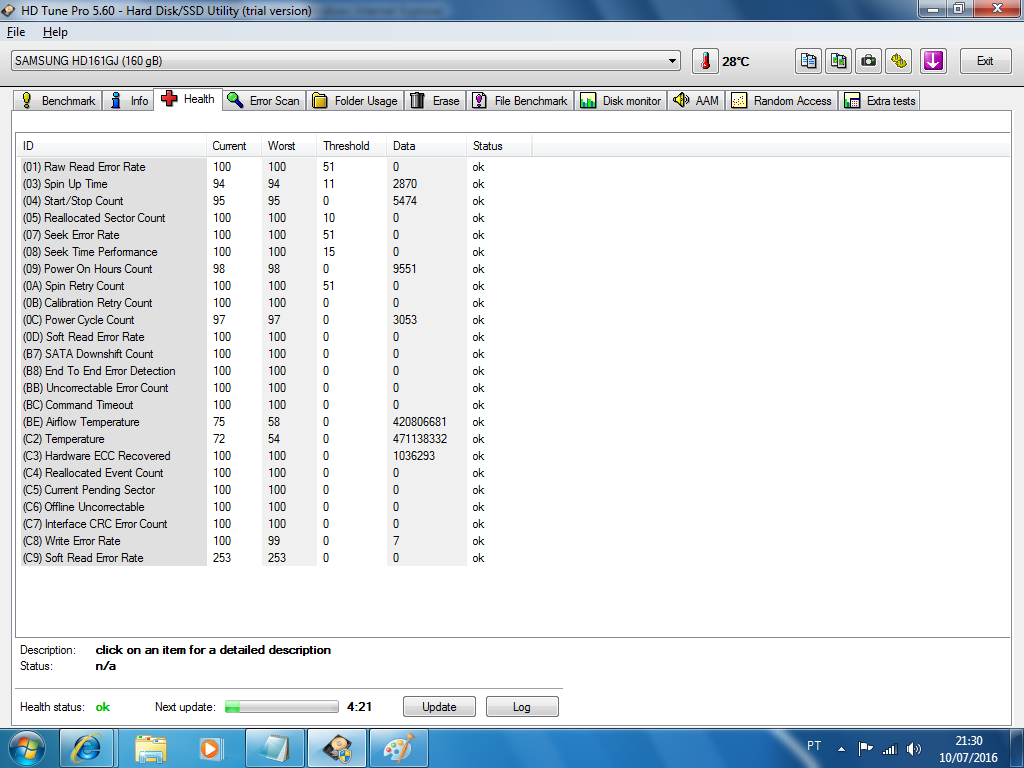Viewport: 1024px width, 768px height.
Task: Open the File menu
Action: tap(16, 32)
